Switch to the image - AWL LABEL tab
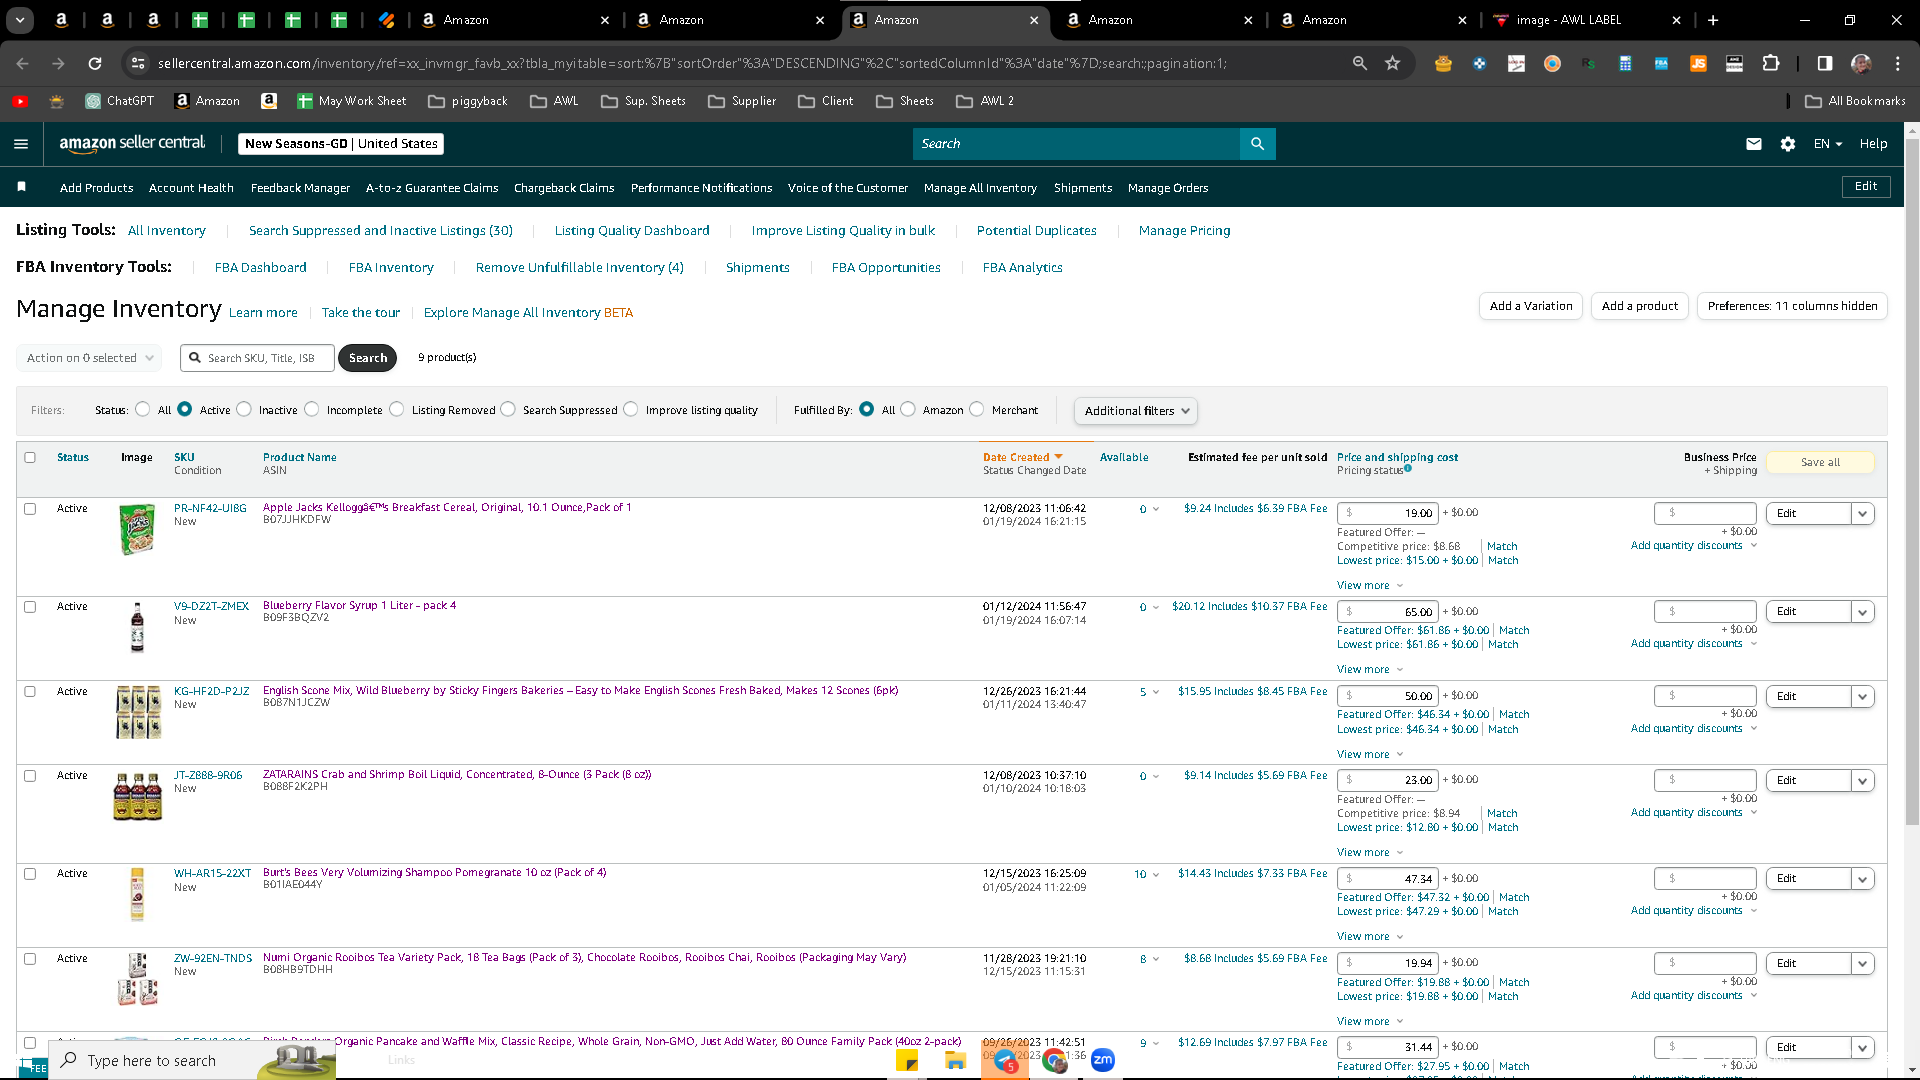 [x=1587, y=20]
